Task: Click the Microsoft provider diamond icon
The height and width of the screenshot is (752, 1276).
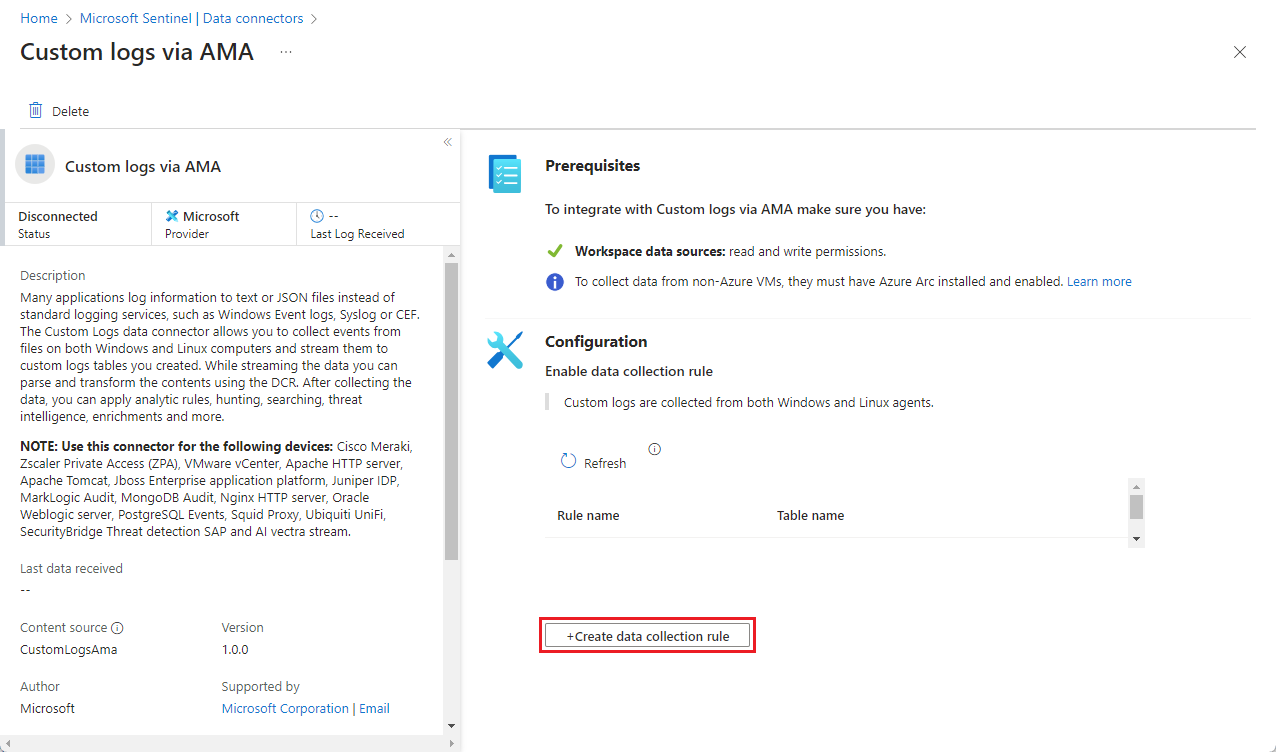Action: pyautogui.click(x=173, y=215)
